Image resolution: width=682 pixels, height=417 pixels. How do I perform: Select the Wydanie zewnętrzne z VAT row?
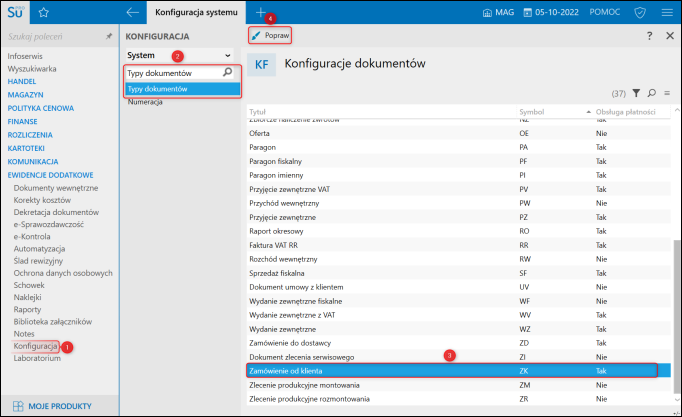pyautogui.click(x=458, y=315)
